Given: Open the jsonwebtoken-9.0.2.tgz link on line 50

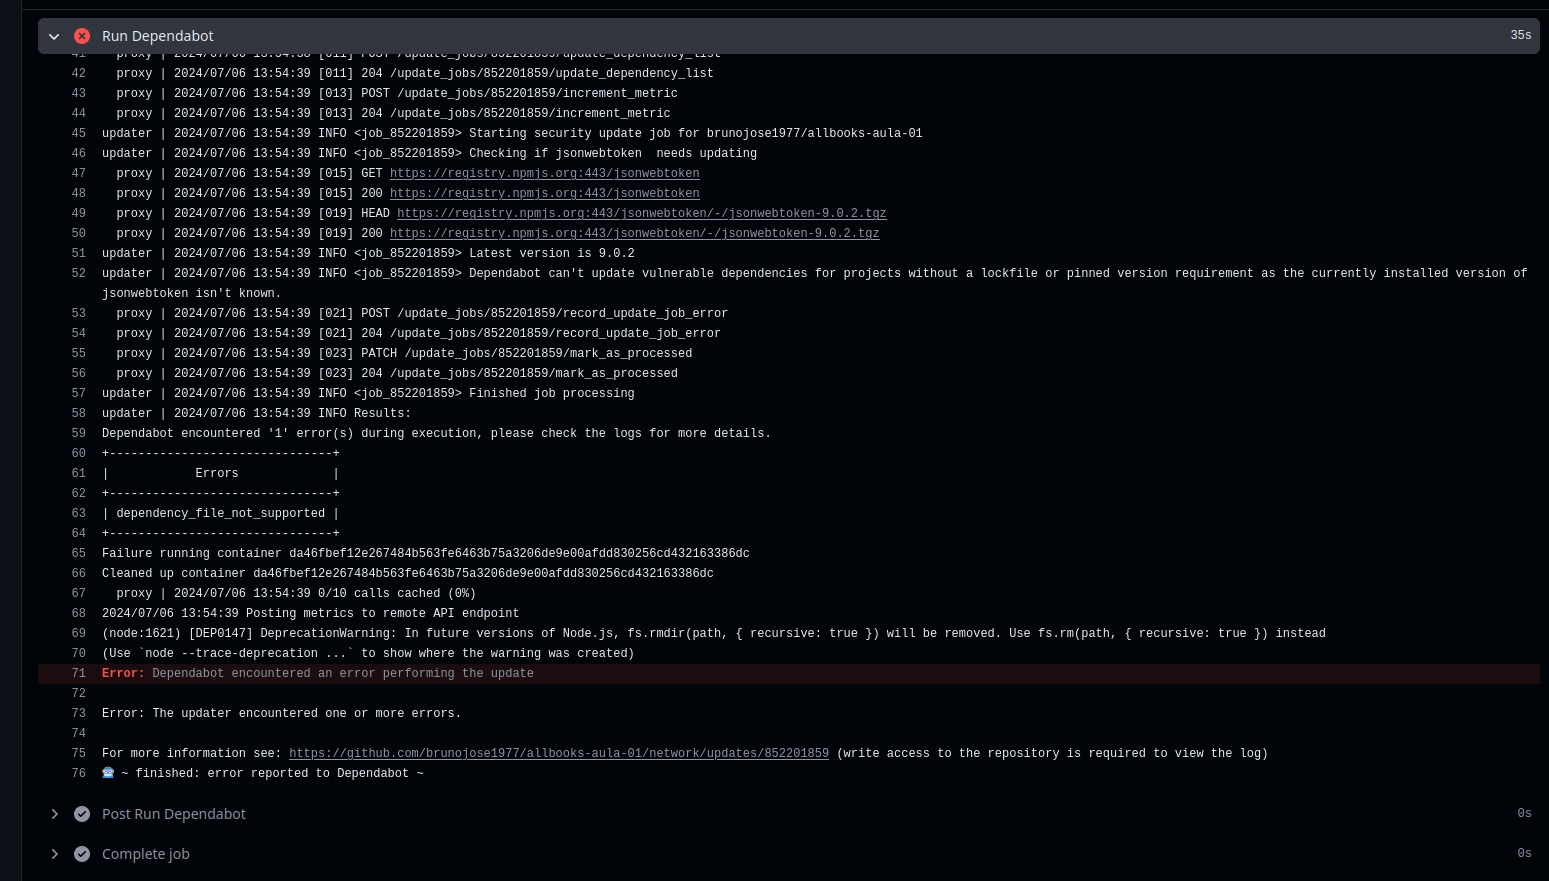Looking at the screenshot, I should 634,233.
